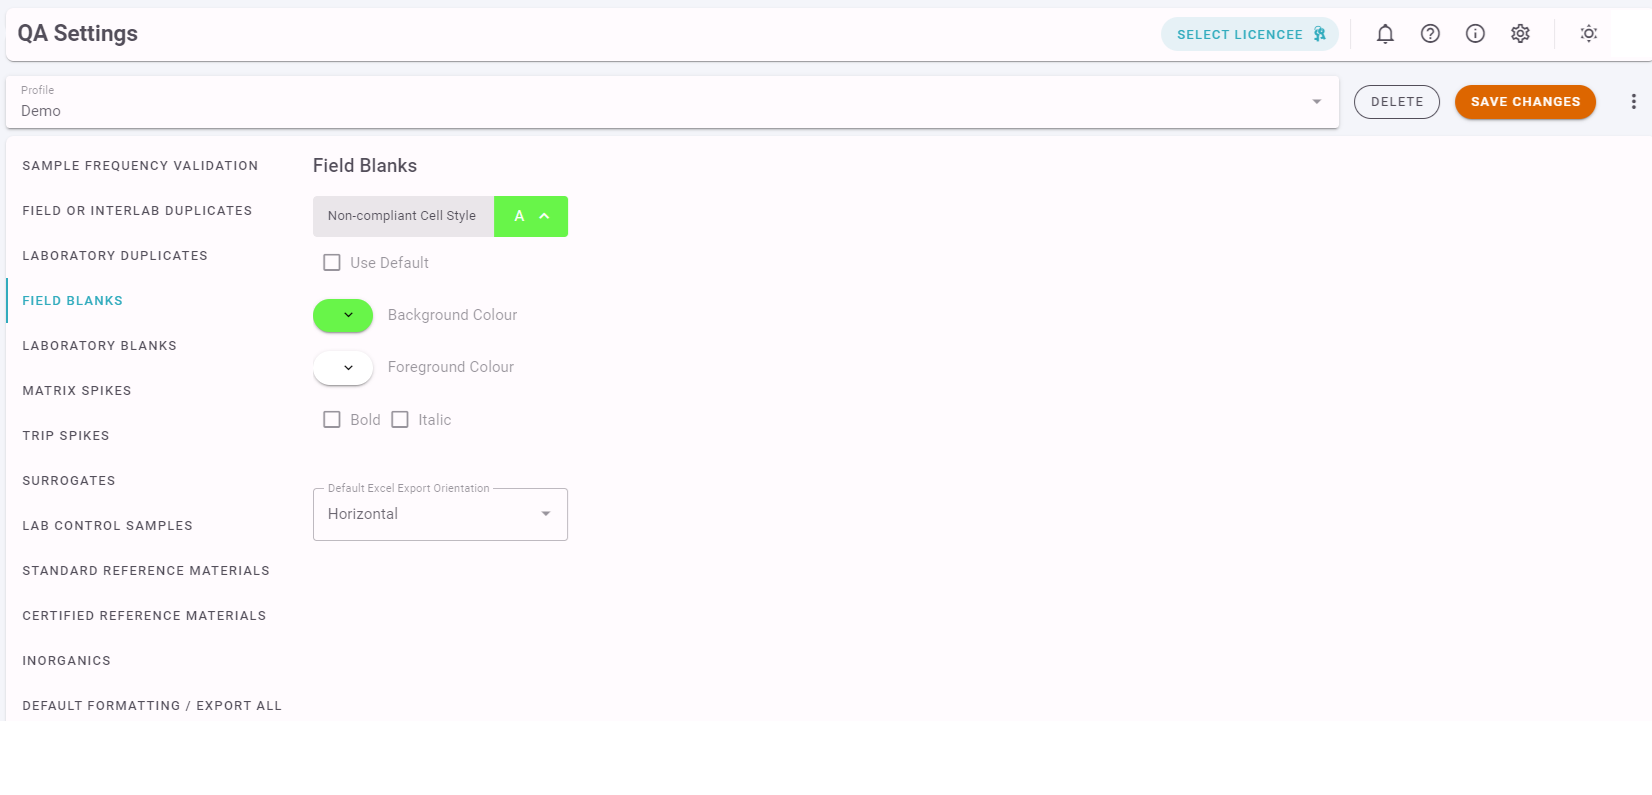Viewport: 1652px width, 795px height.
Task: Open Standard Reference Materials section
Action: point(146,571)
